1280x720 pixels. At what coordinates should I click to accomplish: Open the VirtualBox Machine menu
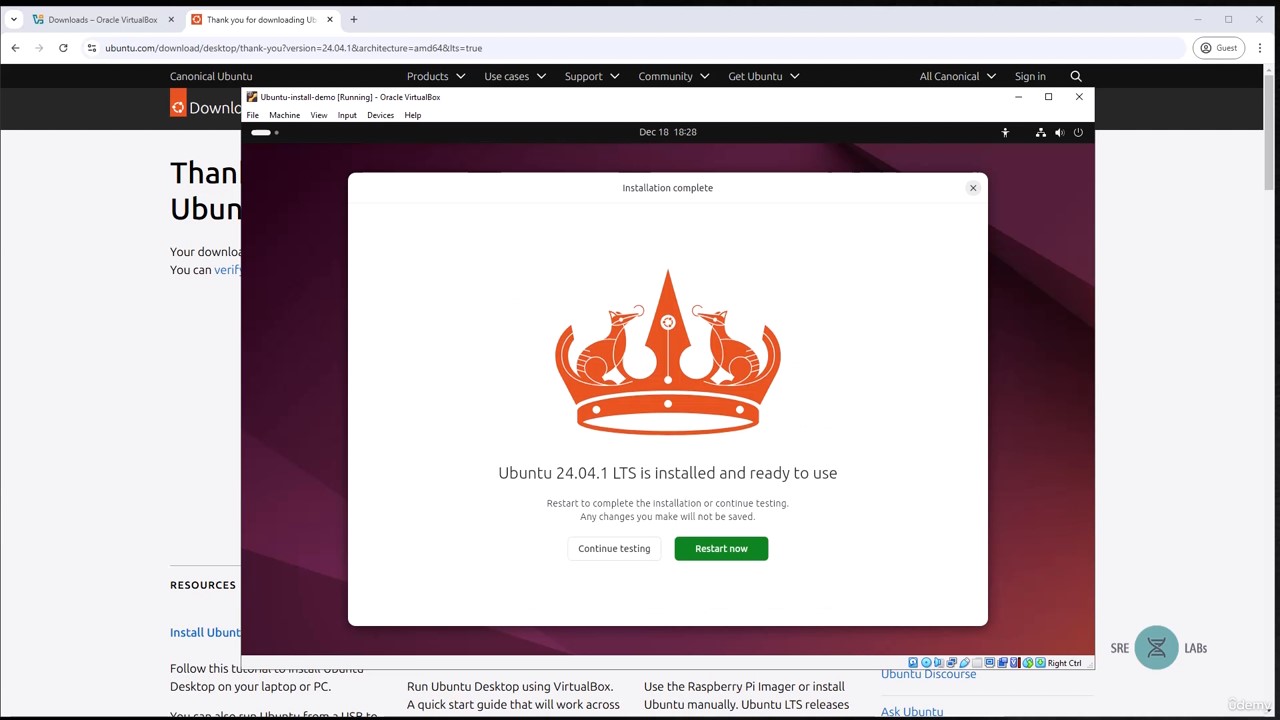point(284,115)
